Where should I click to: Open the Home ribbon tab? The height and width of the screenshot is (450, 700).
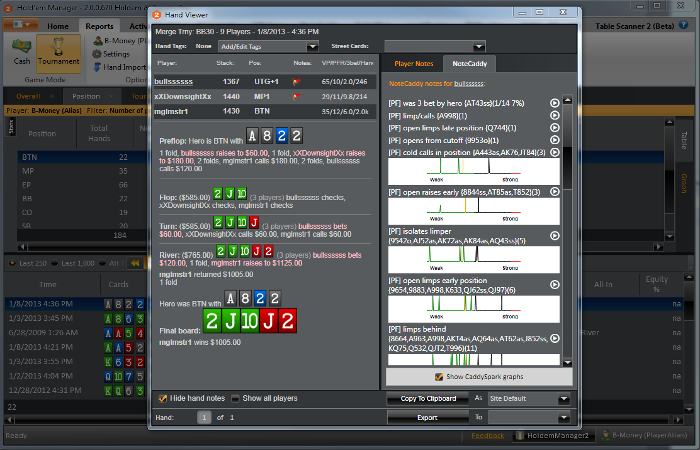(x=58, y=25)
